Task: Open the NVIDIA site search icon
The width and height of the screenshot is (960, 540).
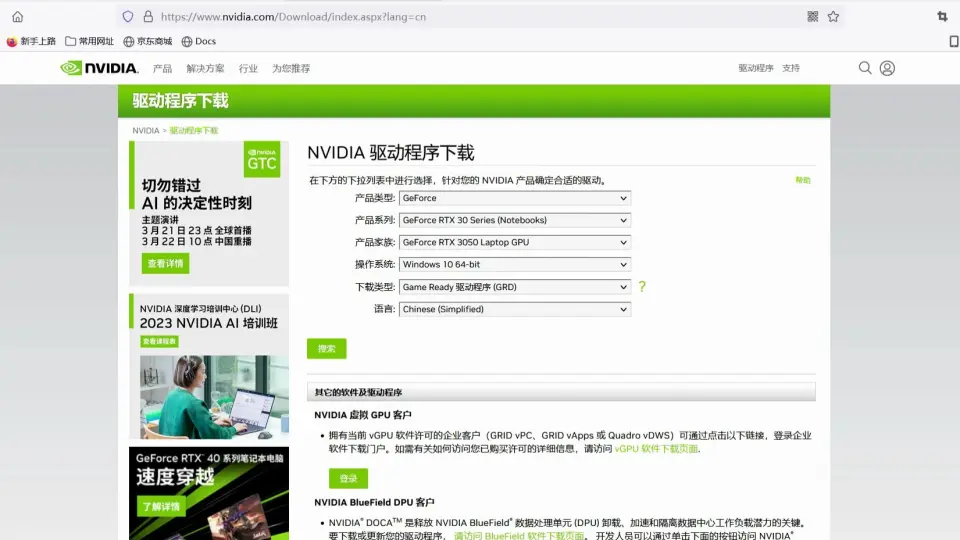Action: click(x=864, y=68)
